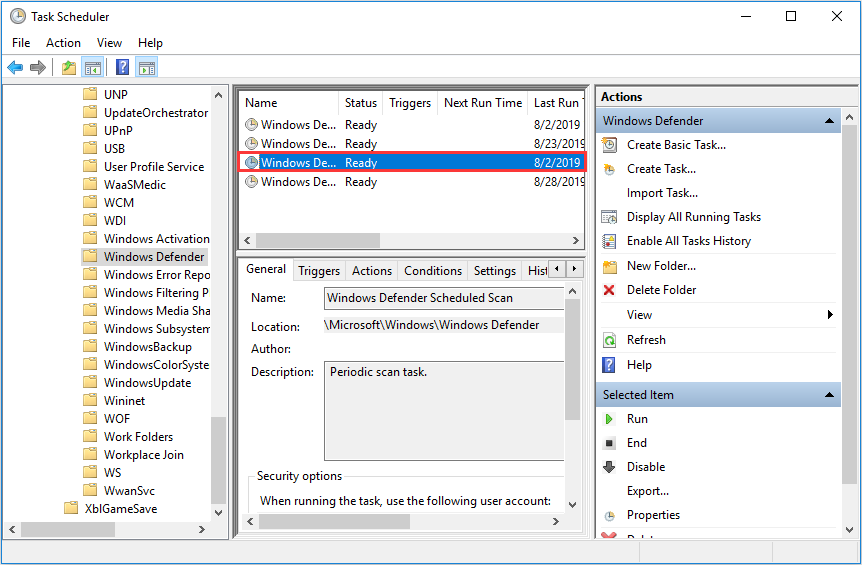Click the Create Task icon
This screenshot has height=565, width=862.
(609, 169)
